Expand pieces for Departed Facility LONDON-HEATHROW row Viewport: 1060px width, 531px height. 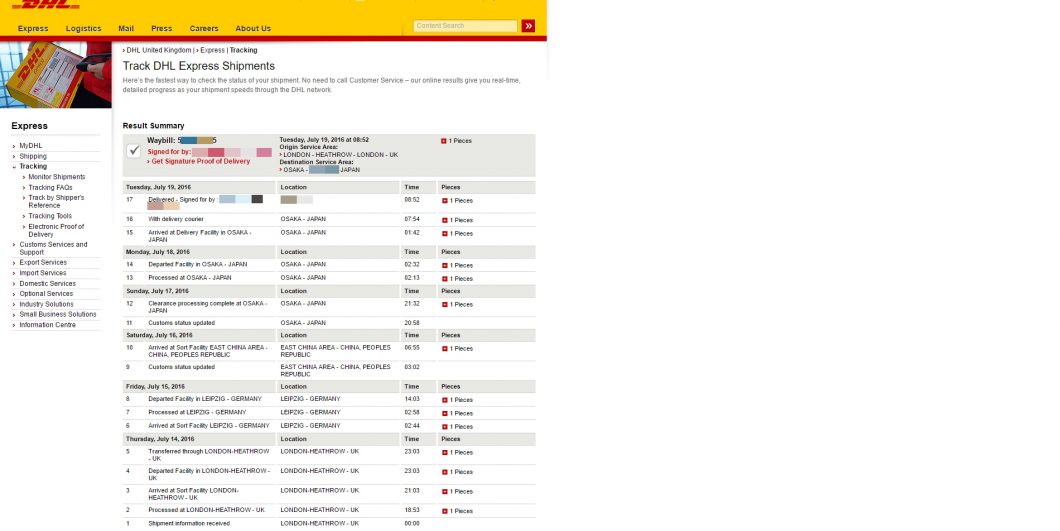click(444, 473)
